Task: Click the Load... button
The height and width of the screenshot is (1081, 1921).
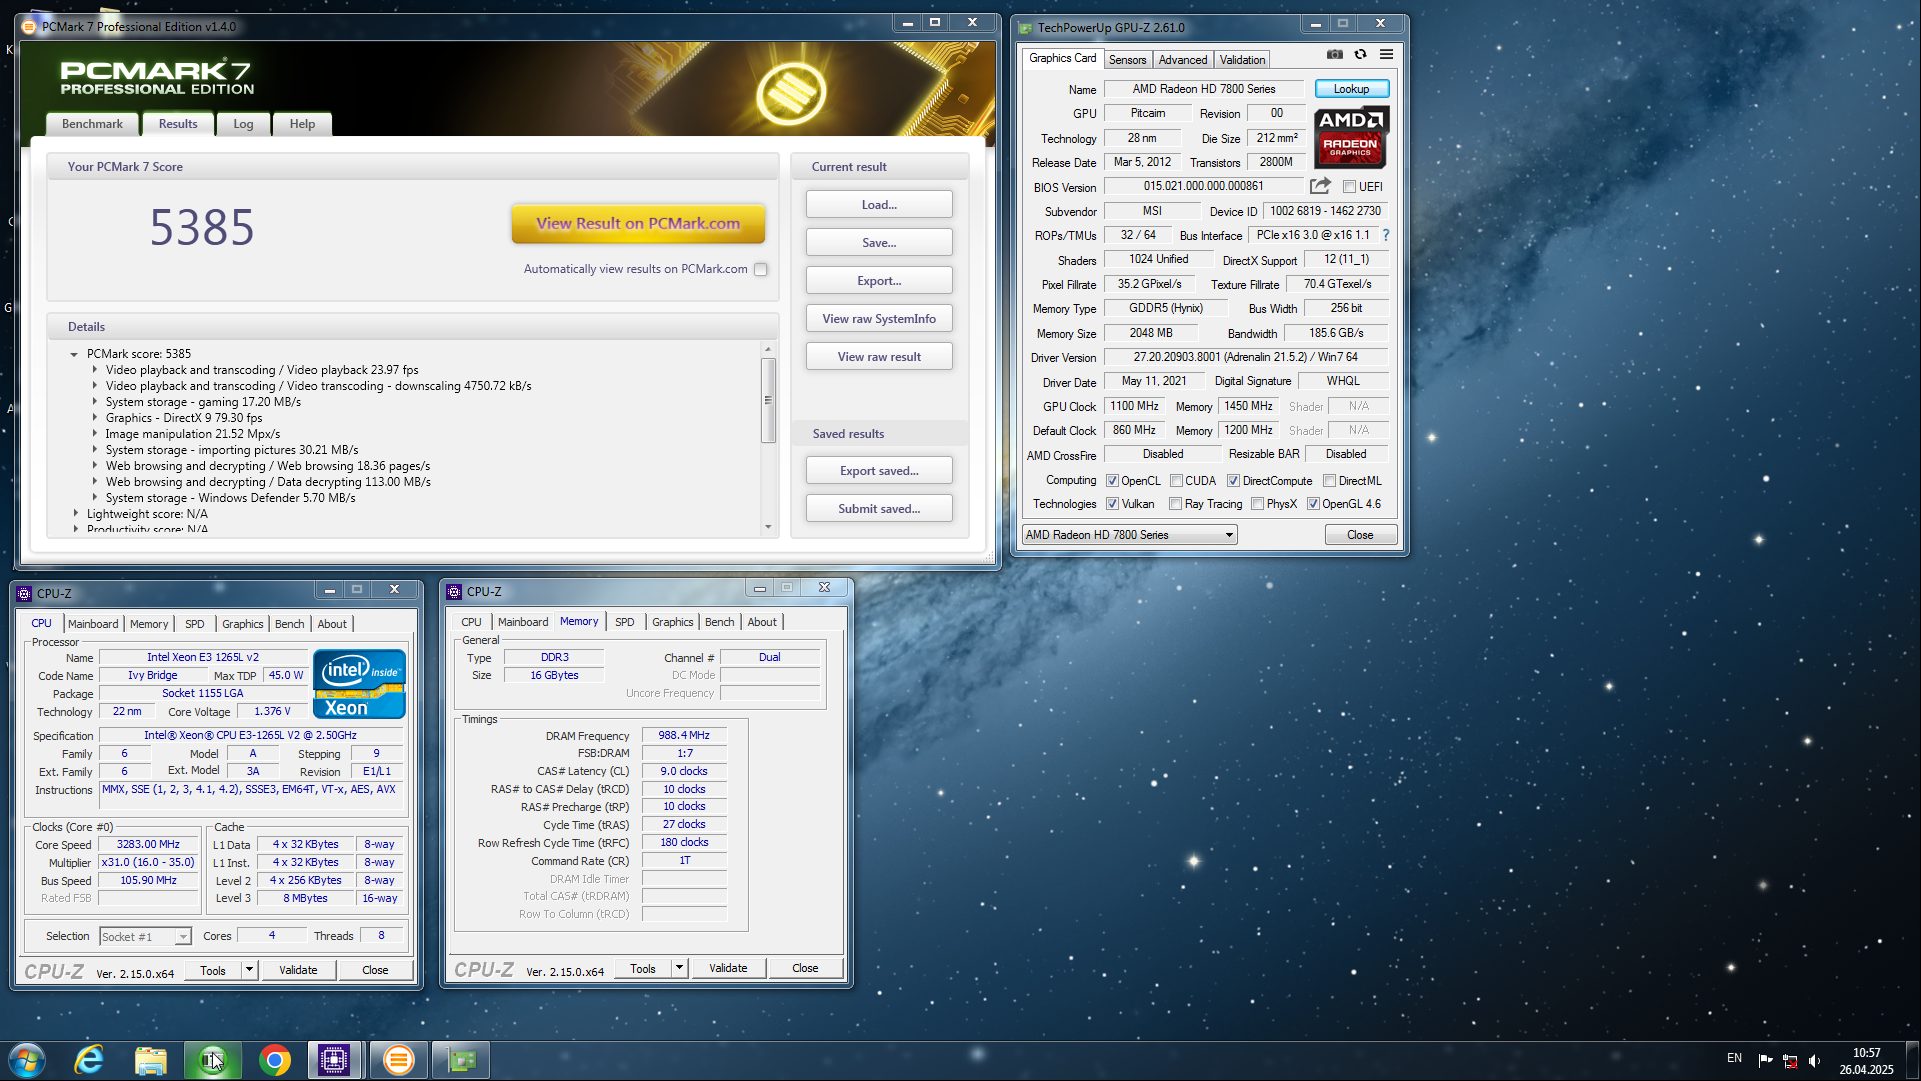Action: pyautogui.click(x=879, y=205)
